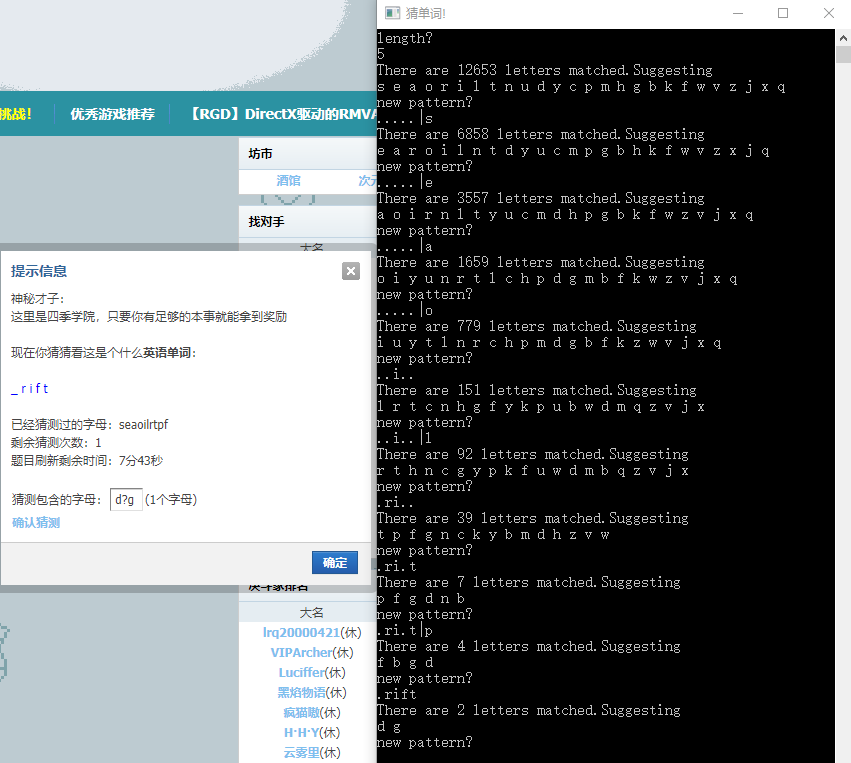Close the 提示信息 dialog with the X
The image size is (851, 763).
pyautogui.click(x=351, y=271)
